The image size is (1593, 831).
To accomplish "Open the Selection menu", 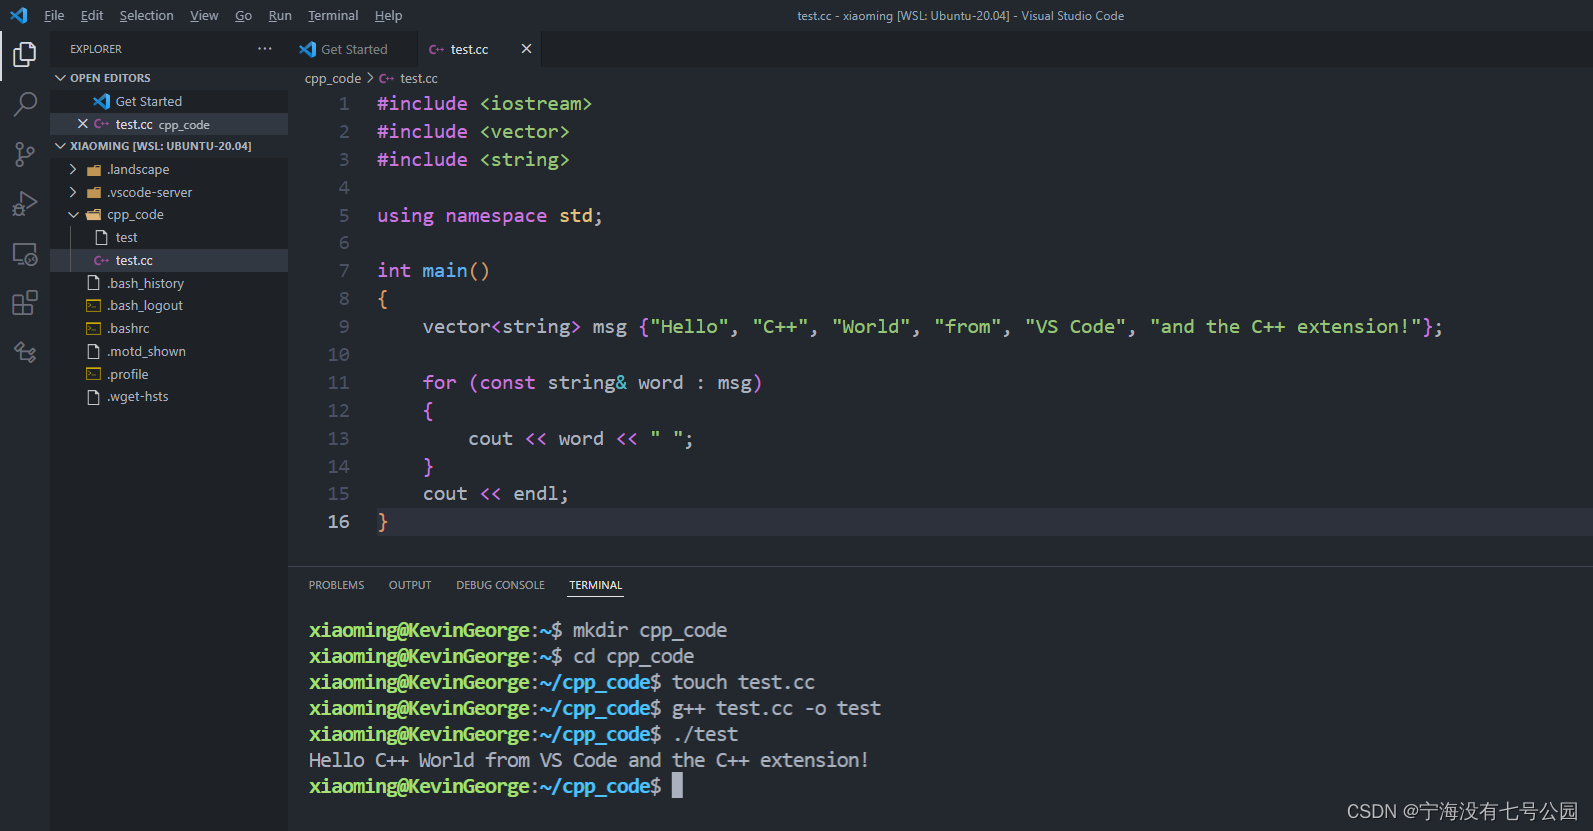I will click(x=146, y=15).
